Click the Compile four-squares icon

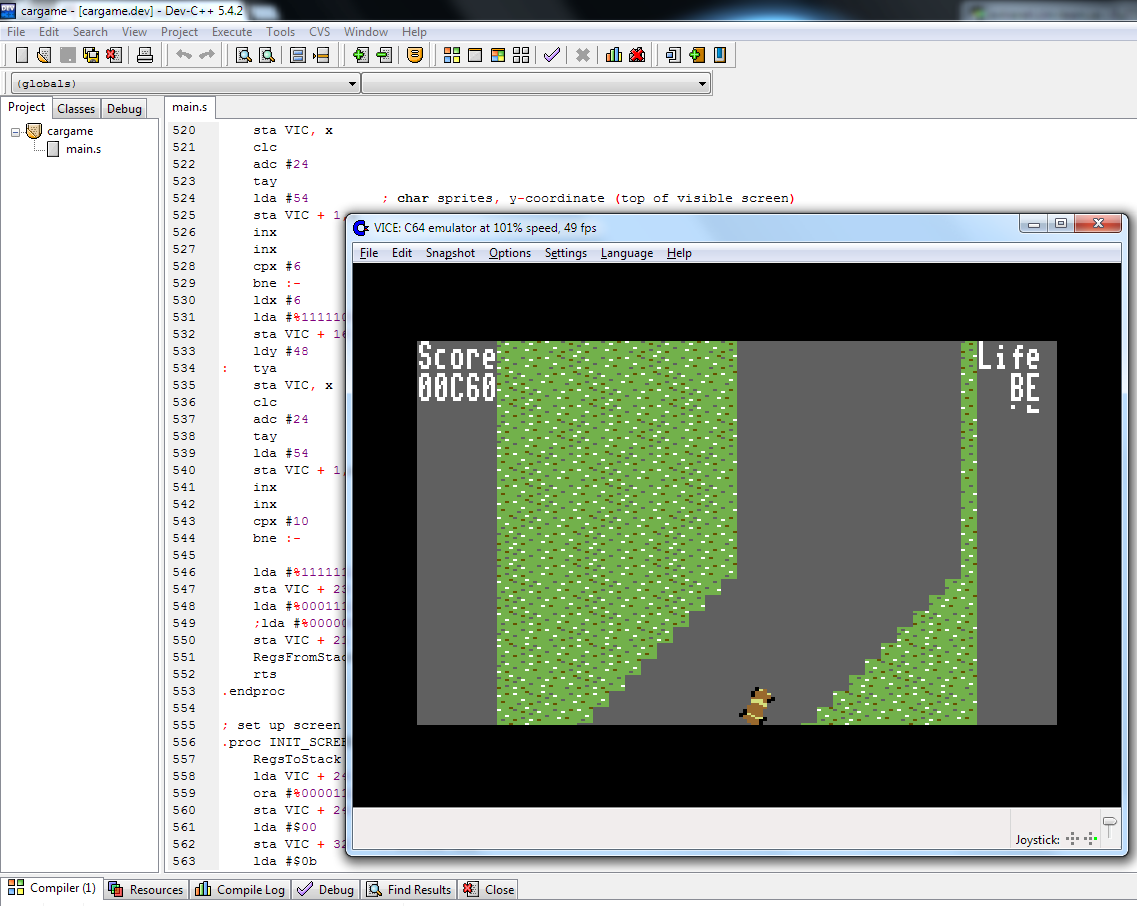[x=452, y=55]
